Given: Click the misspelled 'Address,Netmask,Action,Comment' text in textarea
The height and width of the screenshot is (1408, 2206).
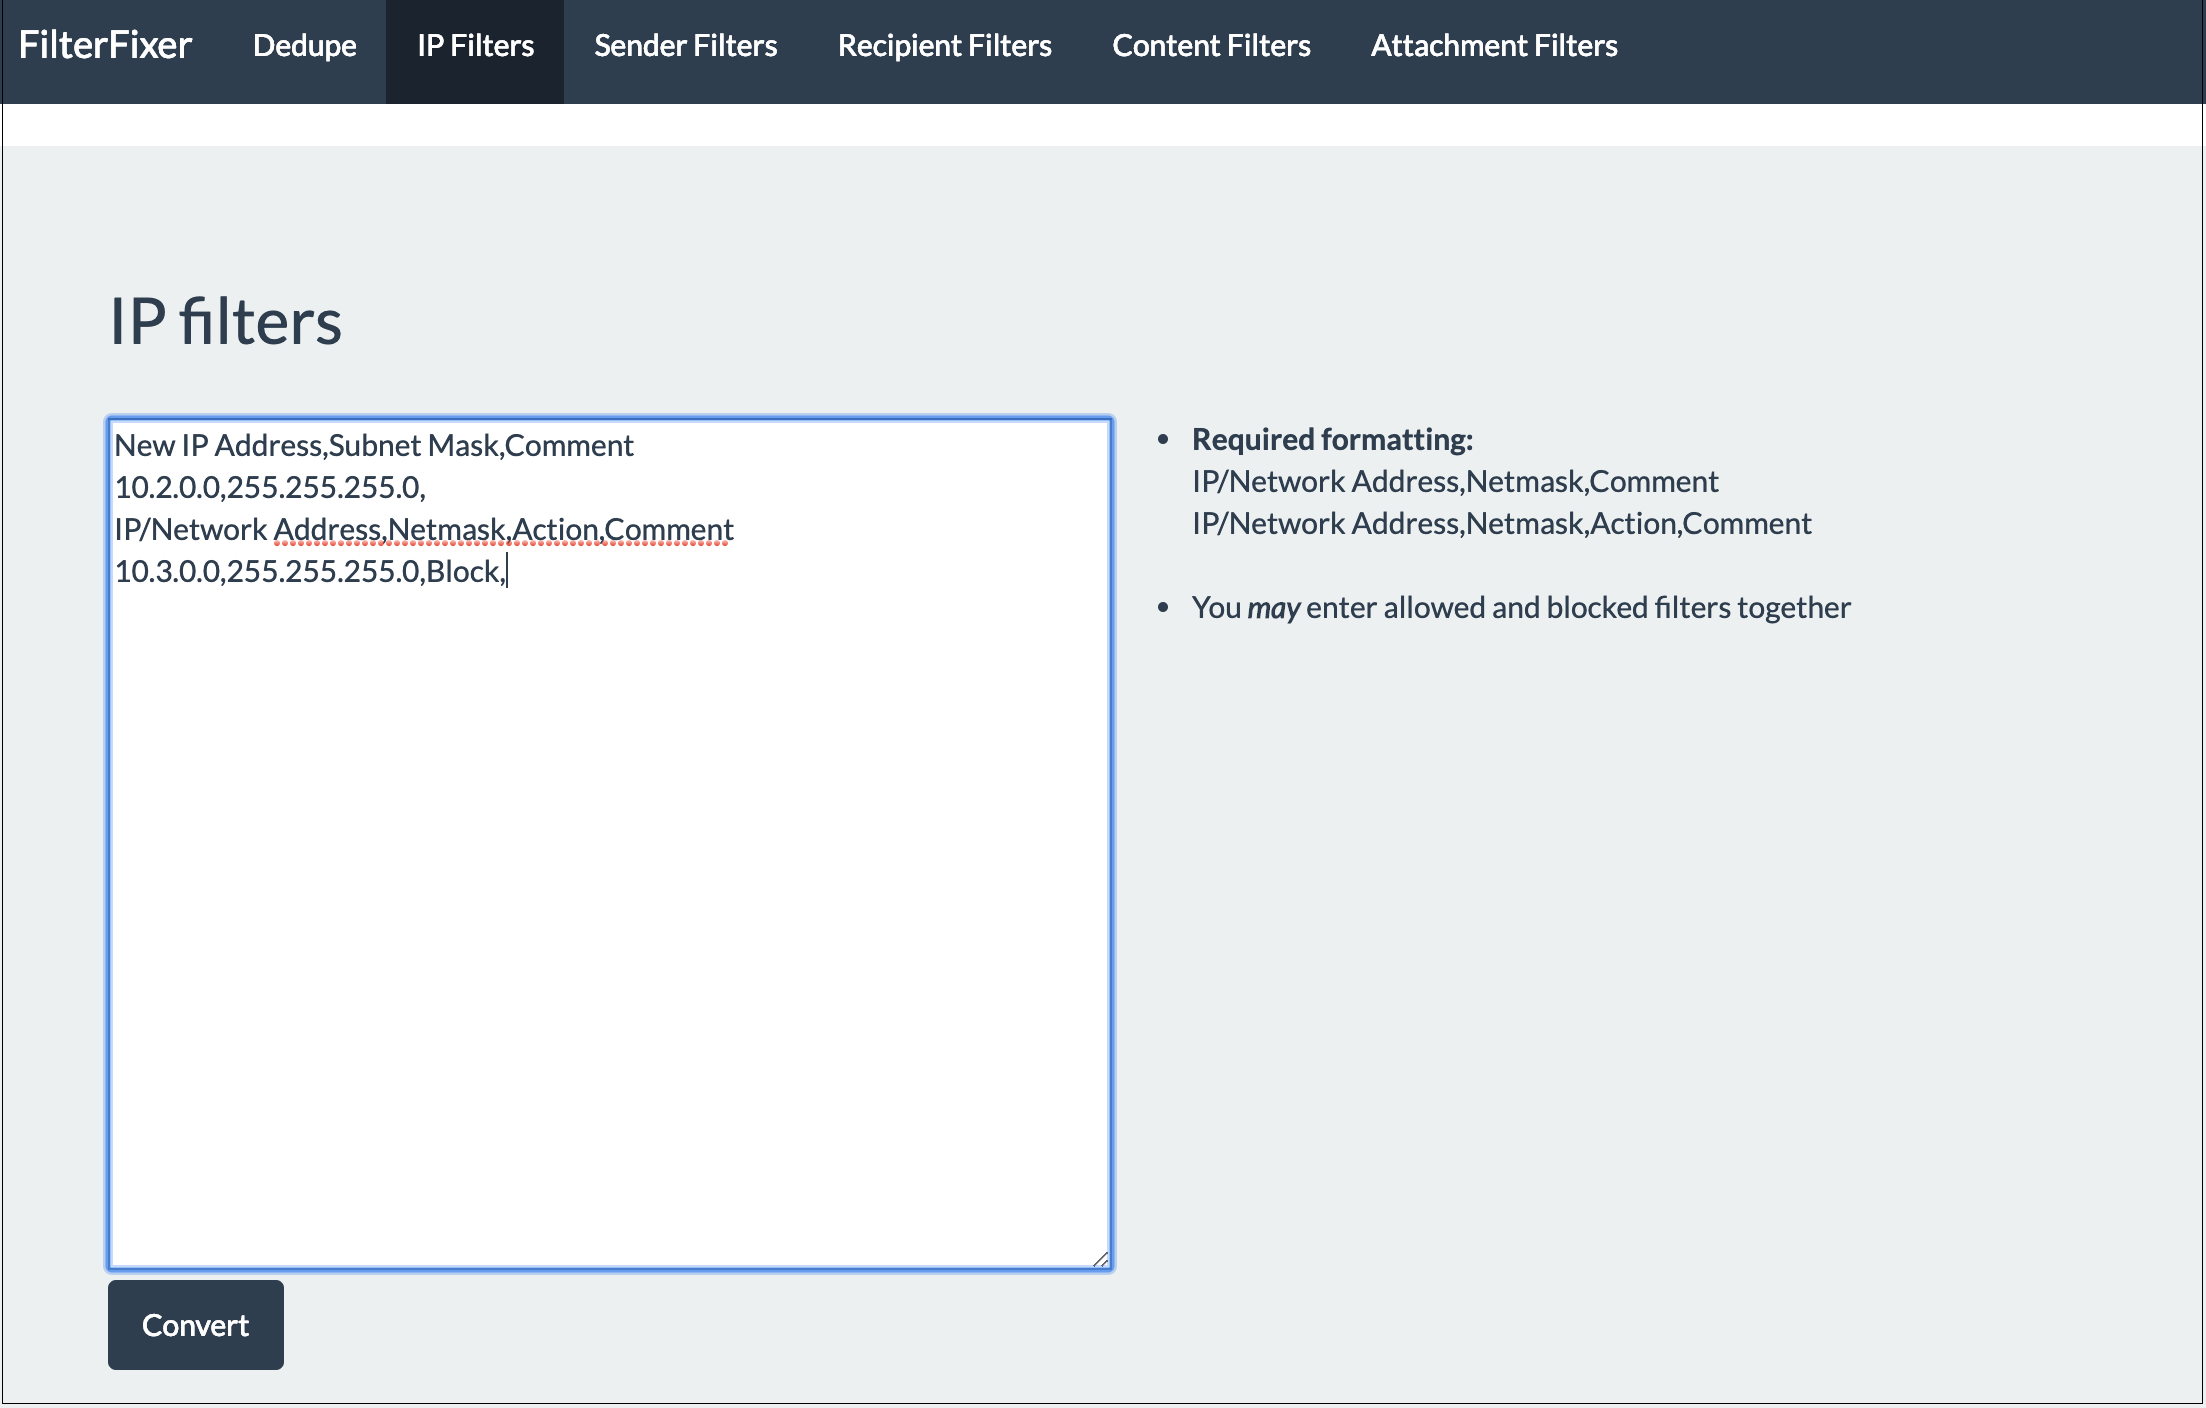Looking at the screenshot, I should 504,529.
